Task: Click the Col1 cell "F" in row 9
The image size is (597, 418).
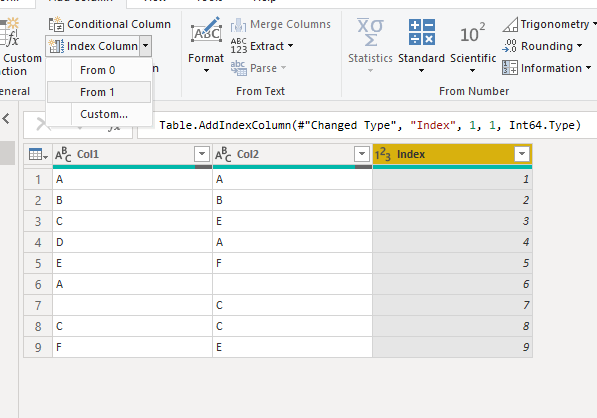Action: (132, 347)
